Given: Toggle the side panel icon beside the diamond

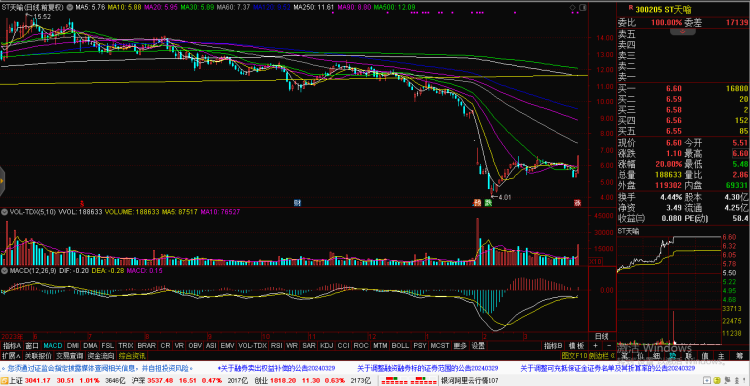Looking at the screenshot, I should [582, 8].
